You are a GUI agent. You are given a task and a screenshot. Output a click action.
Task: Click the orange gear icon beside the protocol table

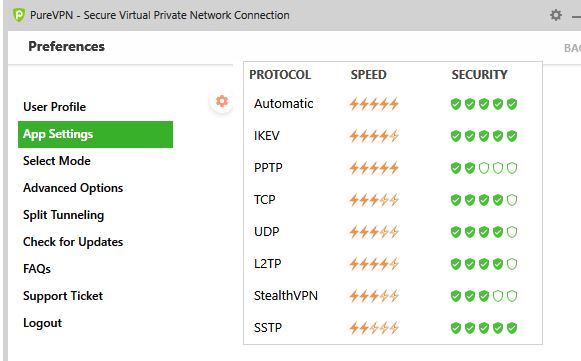pos(222,101)
